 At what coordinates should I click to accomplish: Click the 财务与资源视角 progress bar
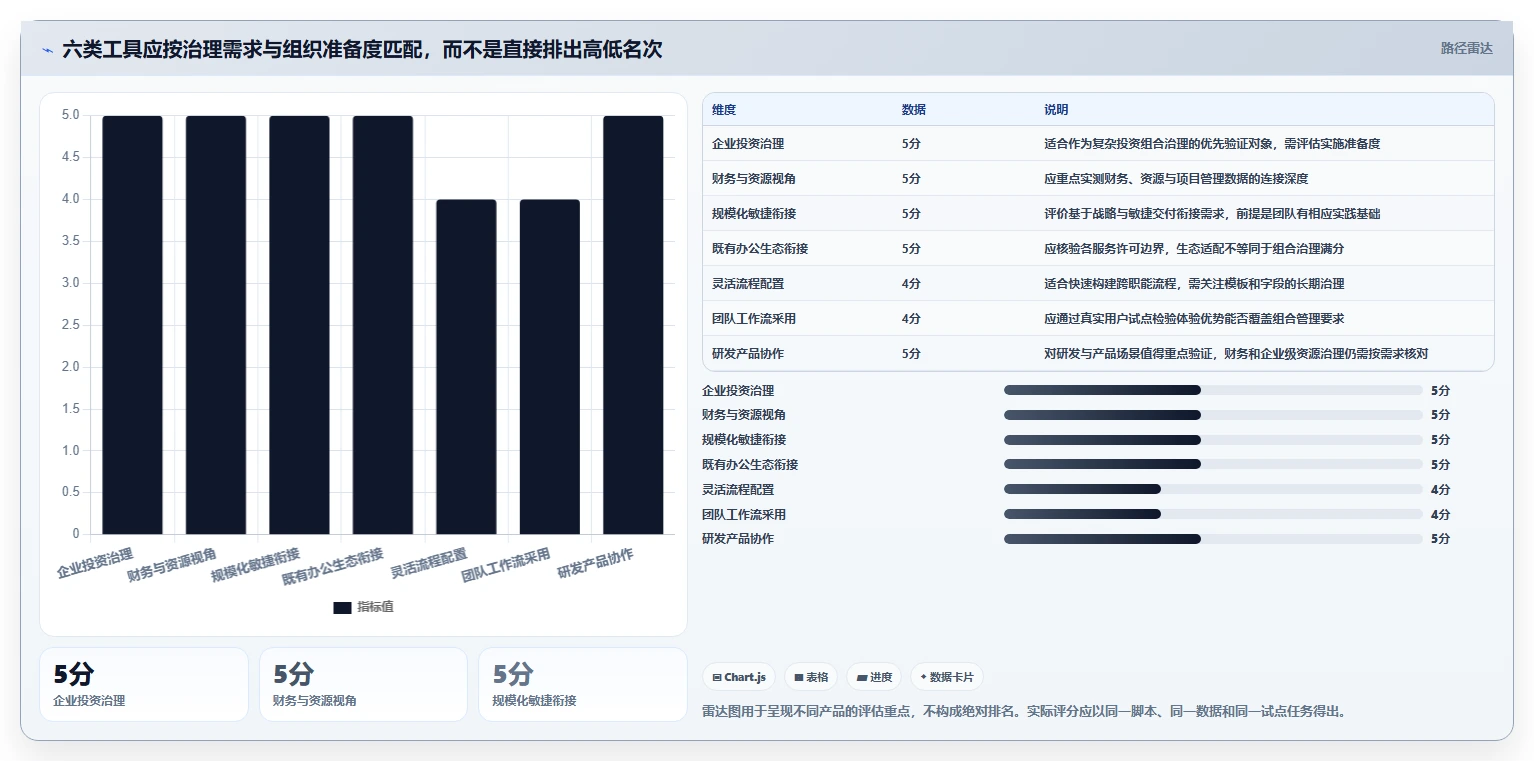[x=1213, y=415]
